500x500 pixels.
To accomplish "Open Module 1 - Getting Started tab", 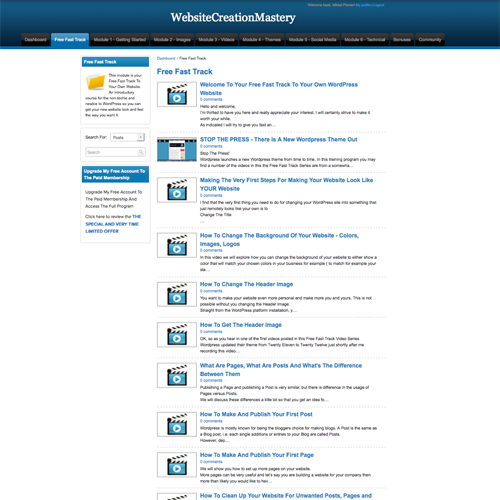I will click(x=119, y=39).
